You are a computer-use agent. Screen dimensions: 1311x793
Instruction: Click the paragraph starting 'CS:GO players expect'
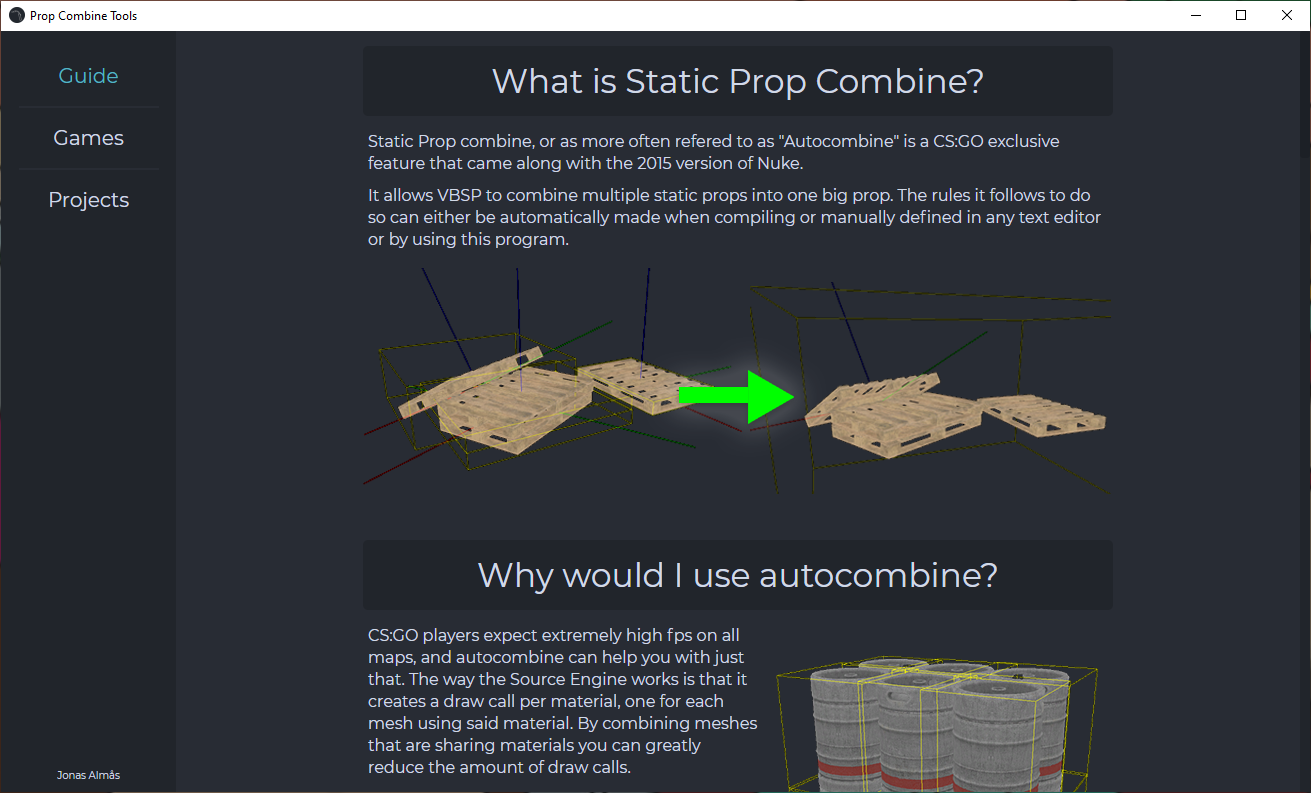[x=563, y=701]
